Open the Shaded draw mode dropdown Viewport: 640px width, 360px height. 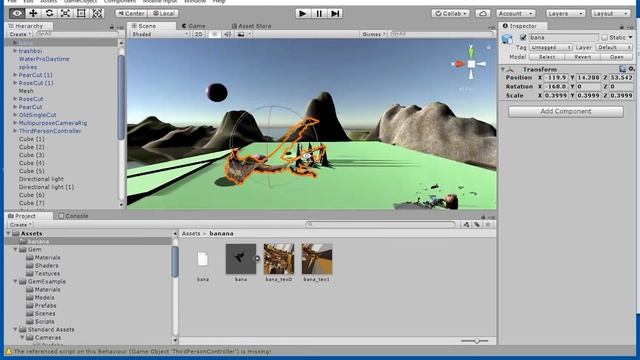tap(160, 34)
